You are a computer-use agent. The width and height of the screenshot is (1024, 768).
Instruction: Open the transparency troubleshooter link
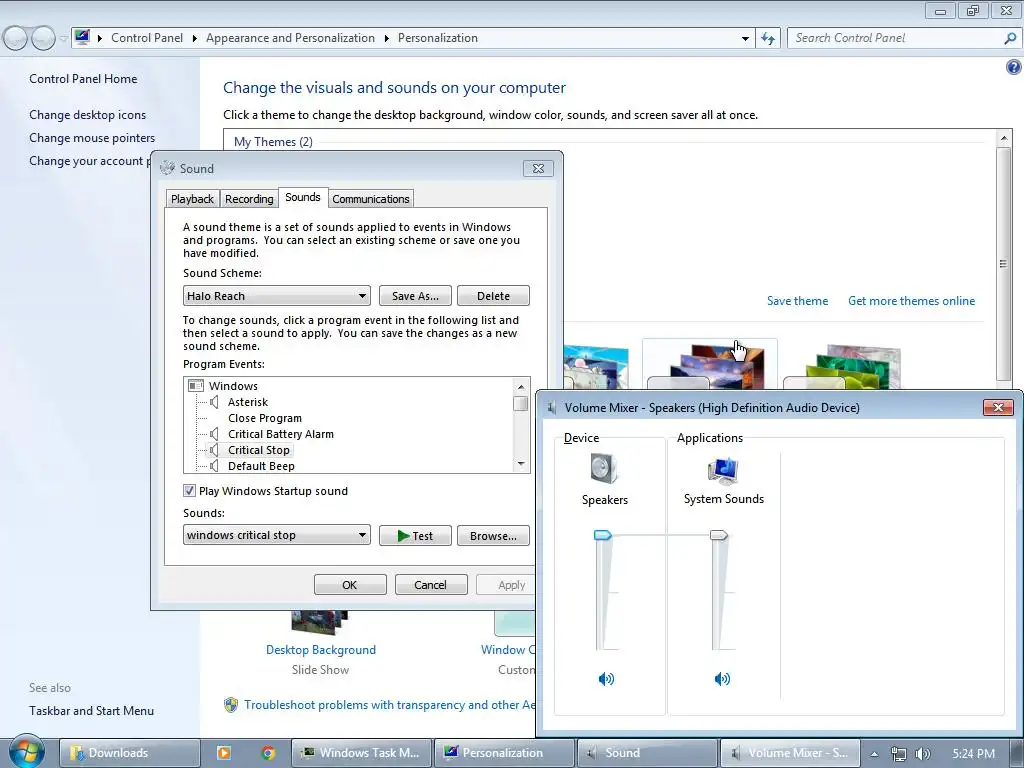click(389, 705)
